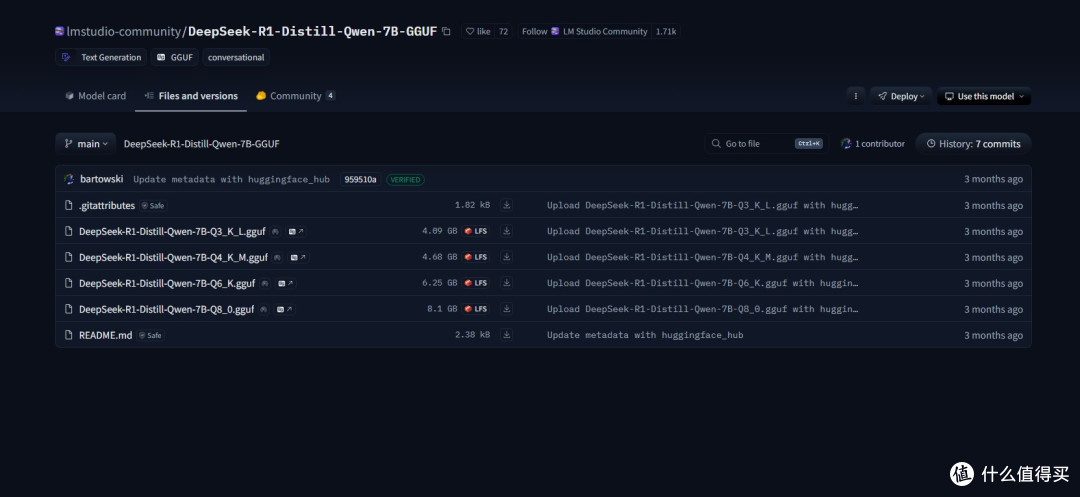Open DeepSeek-R1-Distill-Qwen-7B-Q3_K_L.gguf file
1080x497 pixels.
click(x=172, y=232)
